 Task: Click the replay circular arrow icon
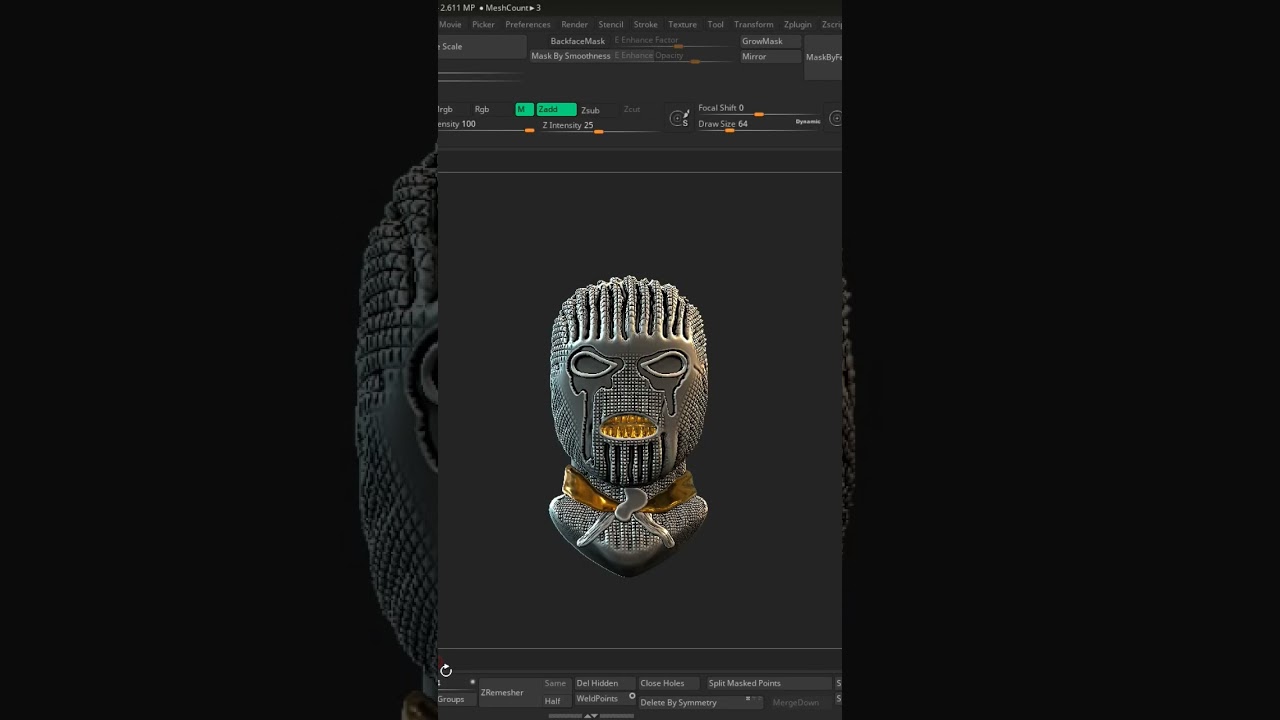pyautogui.click(x=446, y=671)
